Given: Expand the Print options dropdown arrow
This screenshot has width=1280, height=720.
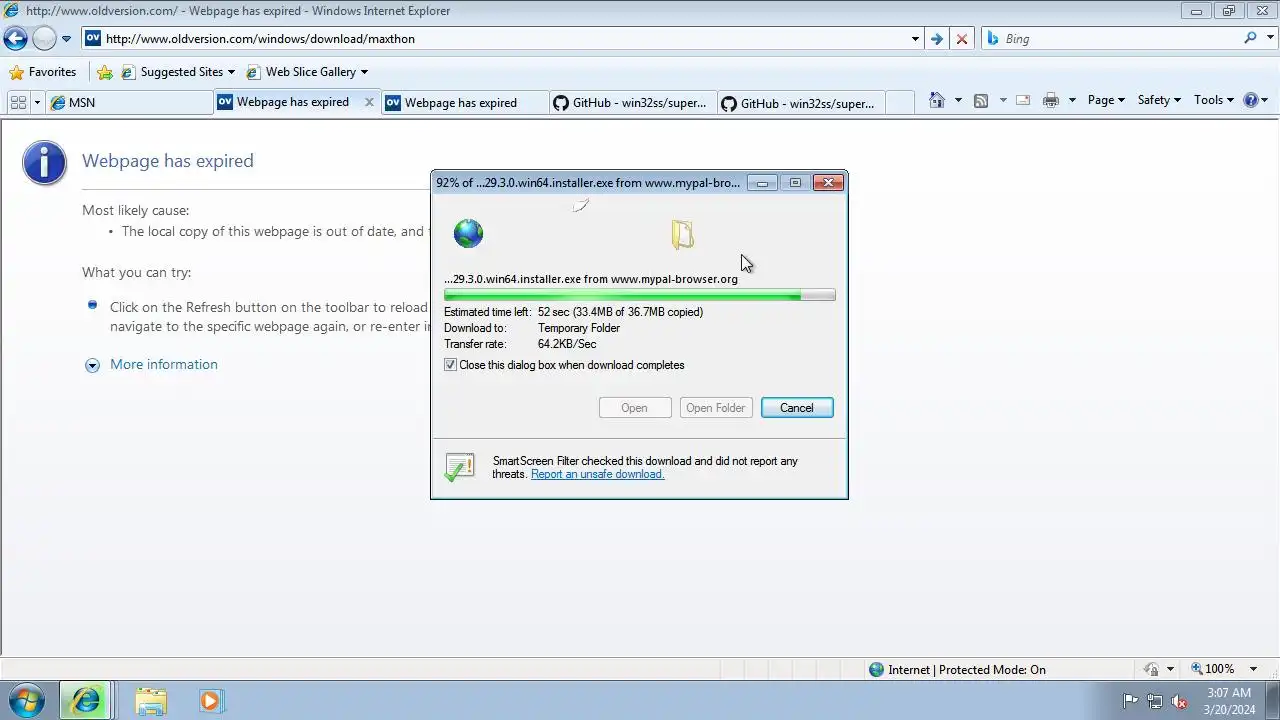Looking at the screenshot, I should [x=1072, y=100].
